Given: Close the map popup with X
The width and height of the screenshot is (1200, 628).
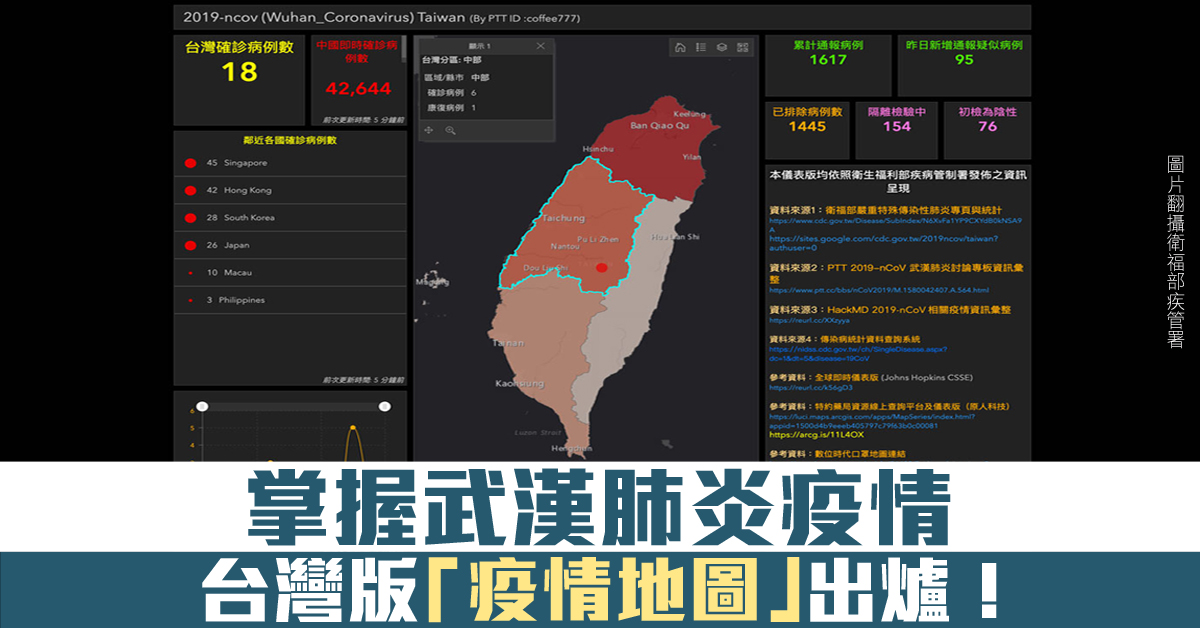Looking at the screenshot, I should click(541, 46).
